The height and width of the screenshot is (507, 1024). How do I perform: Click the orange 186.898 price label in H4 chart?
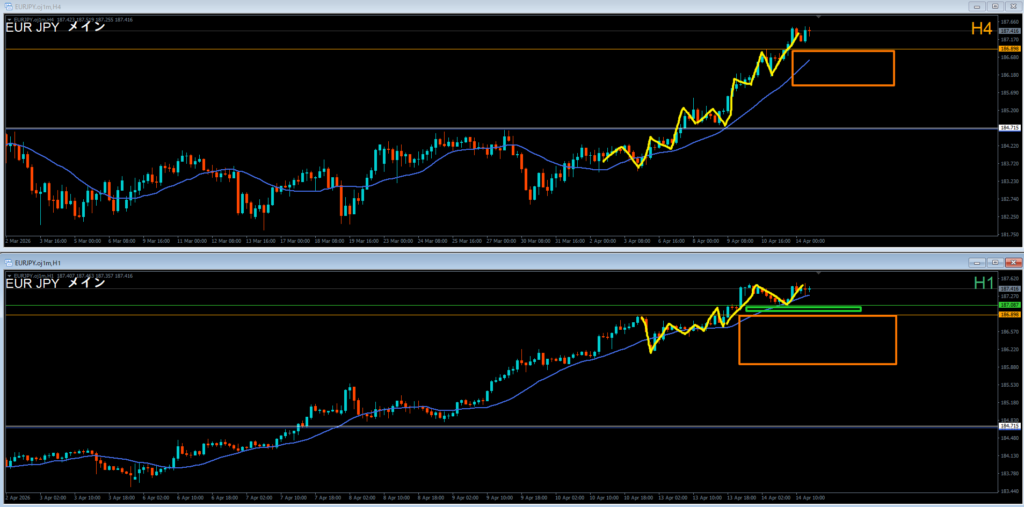point(1010,49)
